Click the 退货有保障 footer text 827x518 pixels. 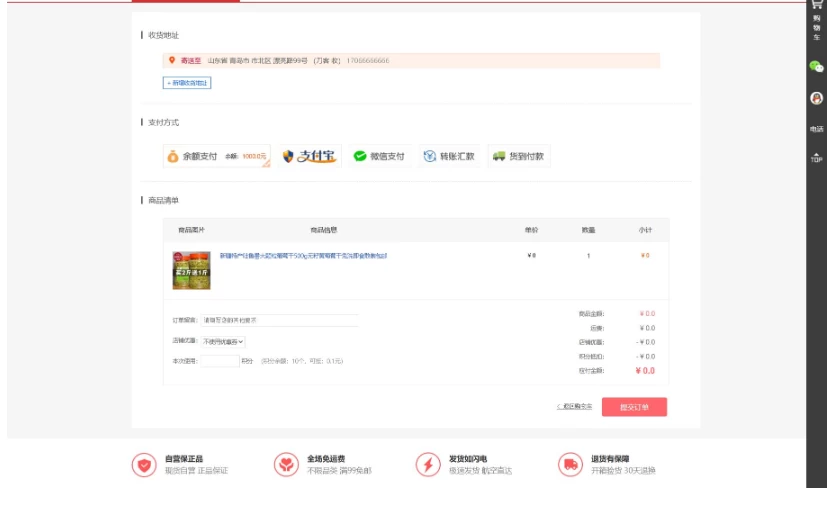point(610,459)
